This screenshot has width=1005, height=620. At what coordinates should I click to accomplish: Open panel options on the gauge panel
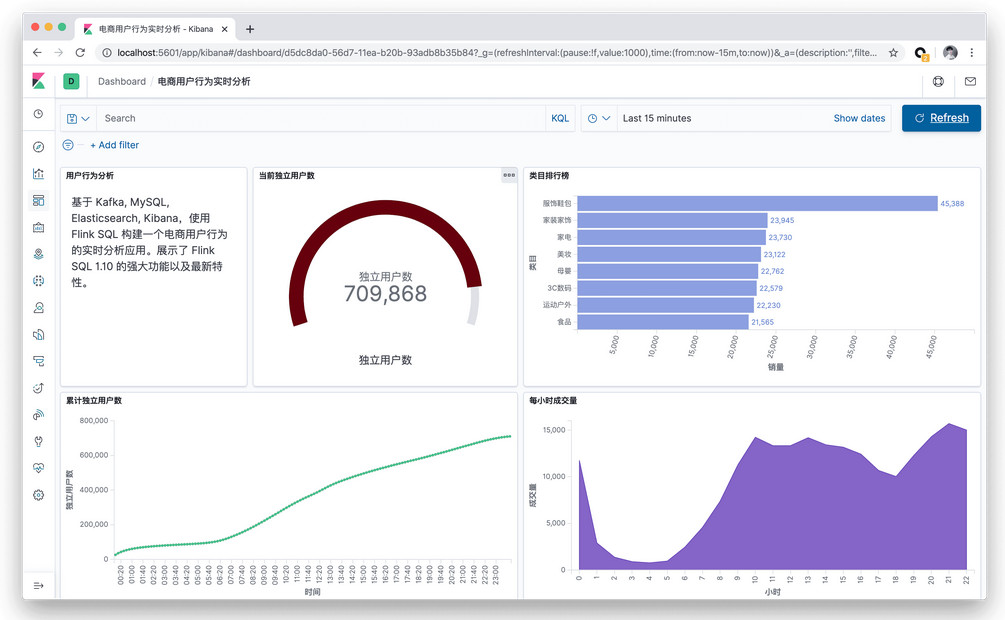pyautogui.click(x=509, y=175)
